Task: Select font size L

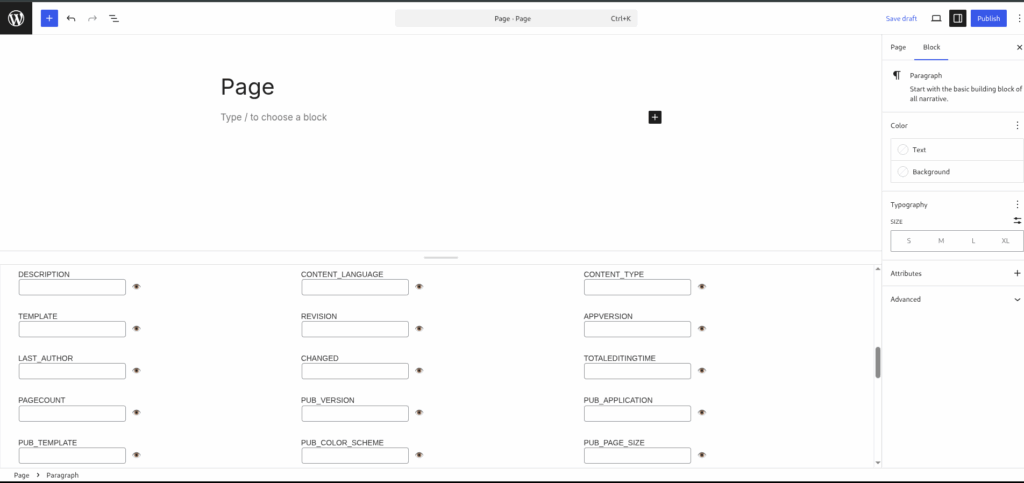Action: point(973,241)
